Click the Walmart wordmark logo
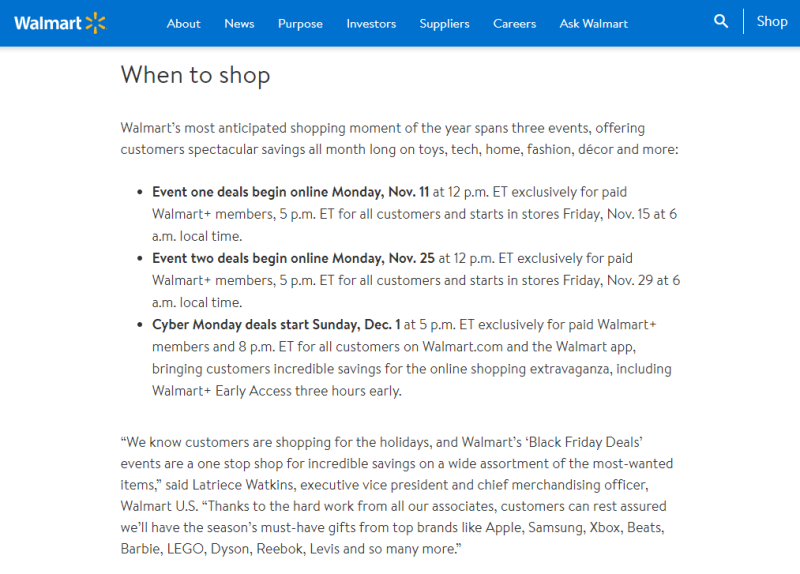The width and height of the screenshot is (800, 574). pyautogui.click(x=47, y=22)
